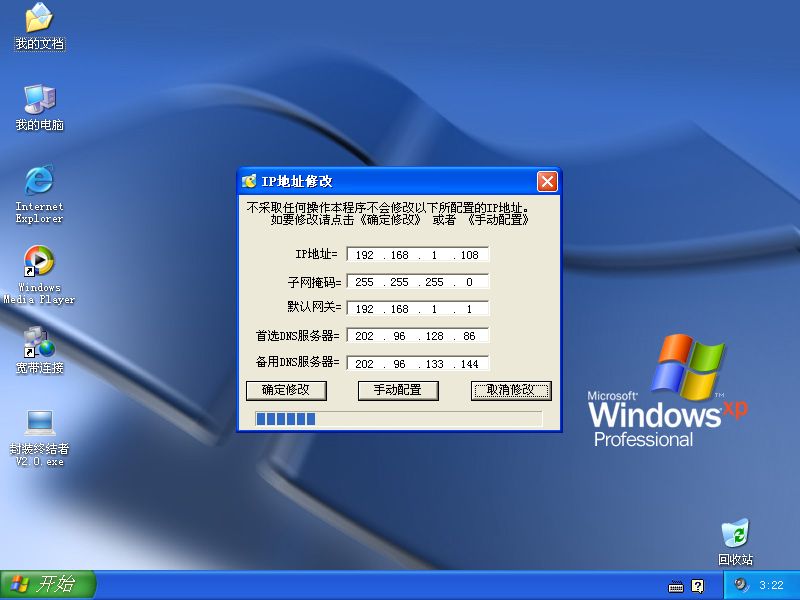Screen dimensions: 800x600
Task: Click the blue progress bar in the dialog
Action: [x=398, y=419]
